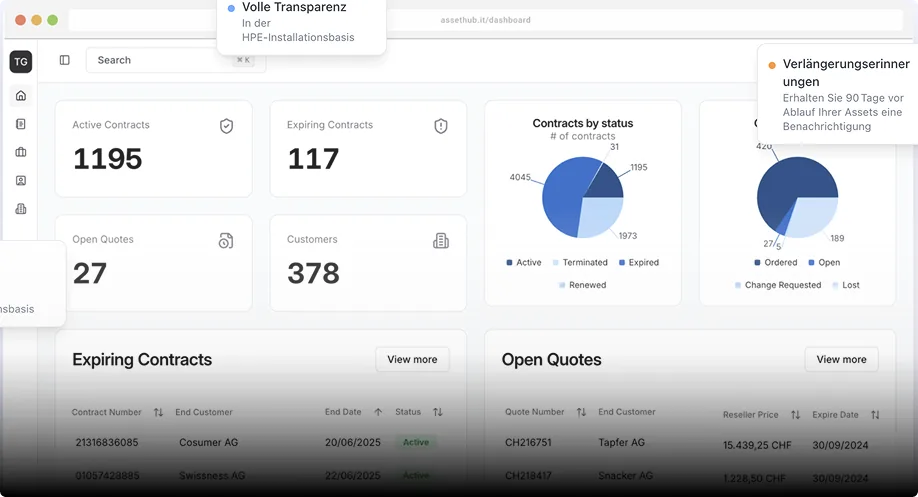Sort Quote Number column arrows
Image resolution: width=918 pixels, height=497 pixels.
pyautogui.click(x=581, y=412)
